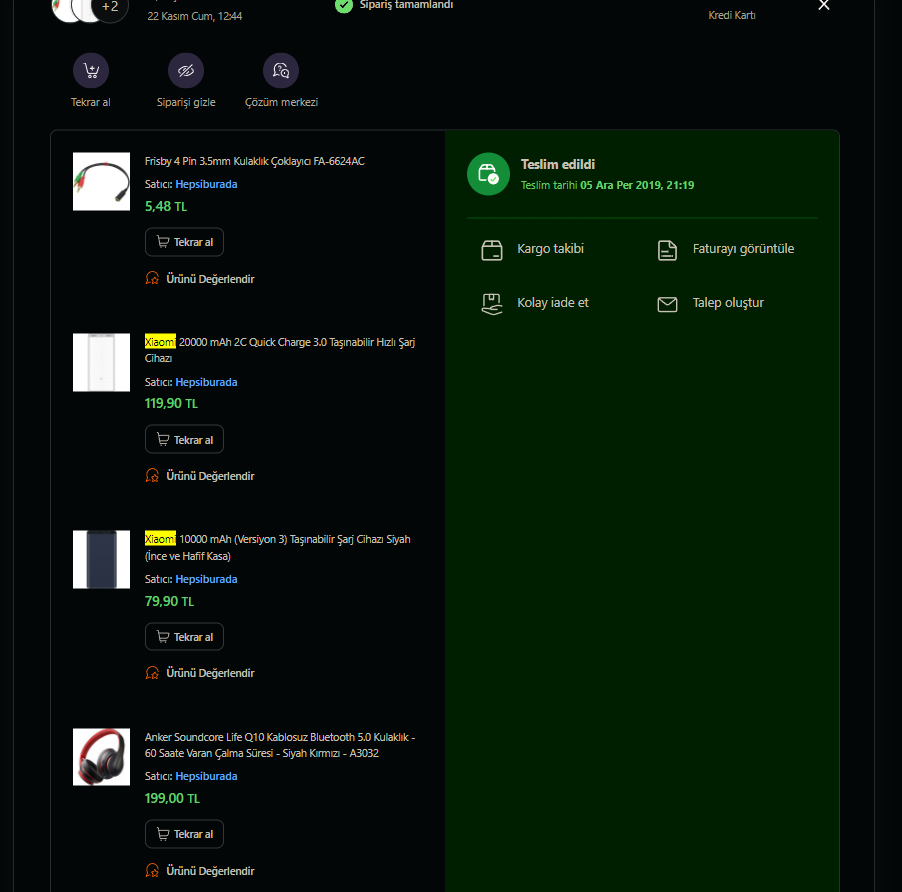Select the 5,48 TL price
Screen dimensions: 902x892
(x=166, y=206)
